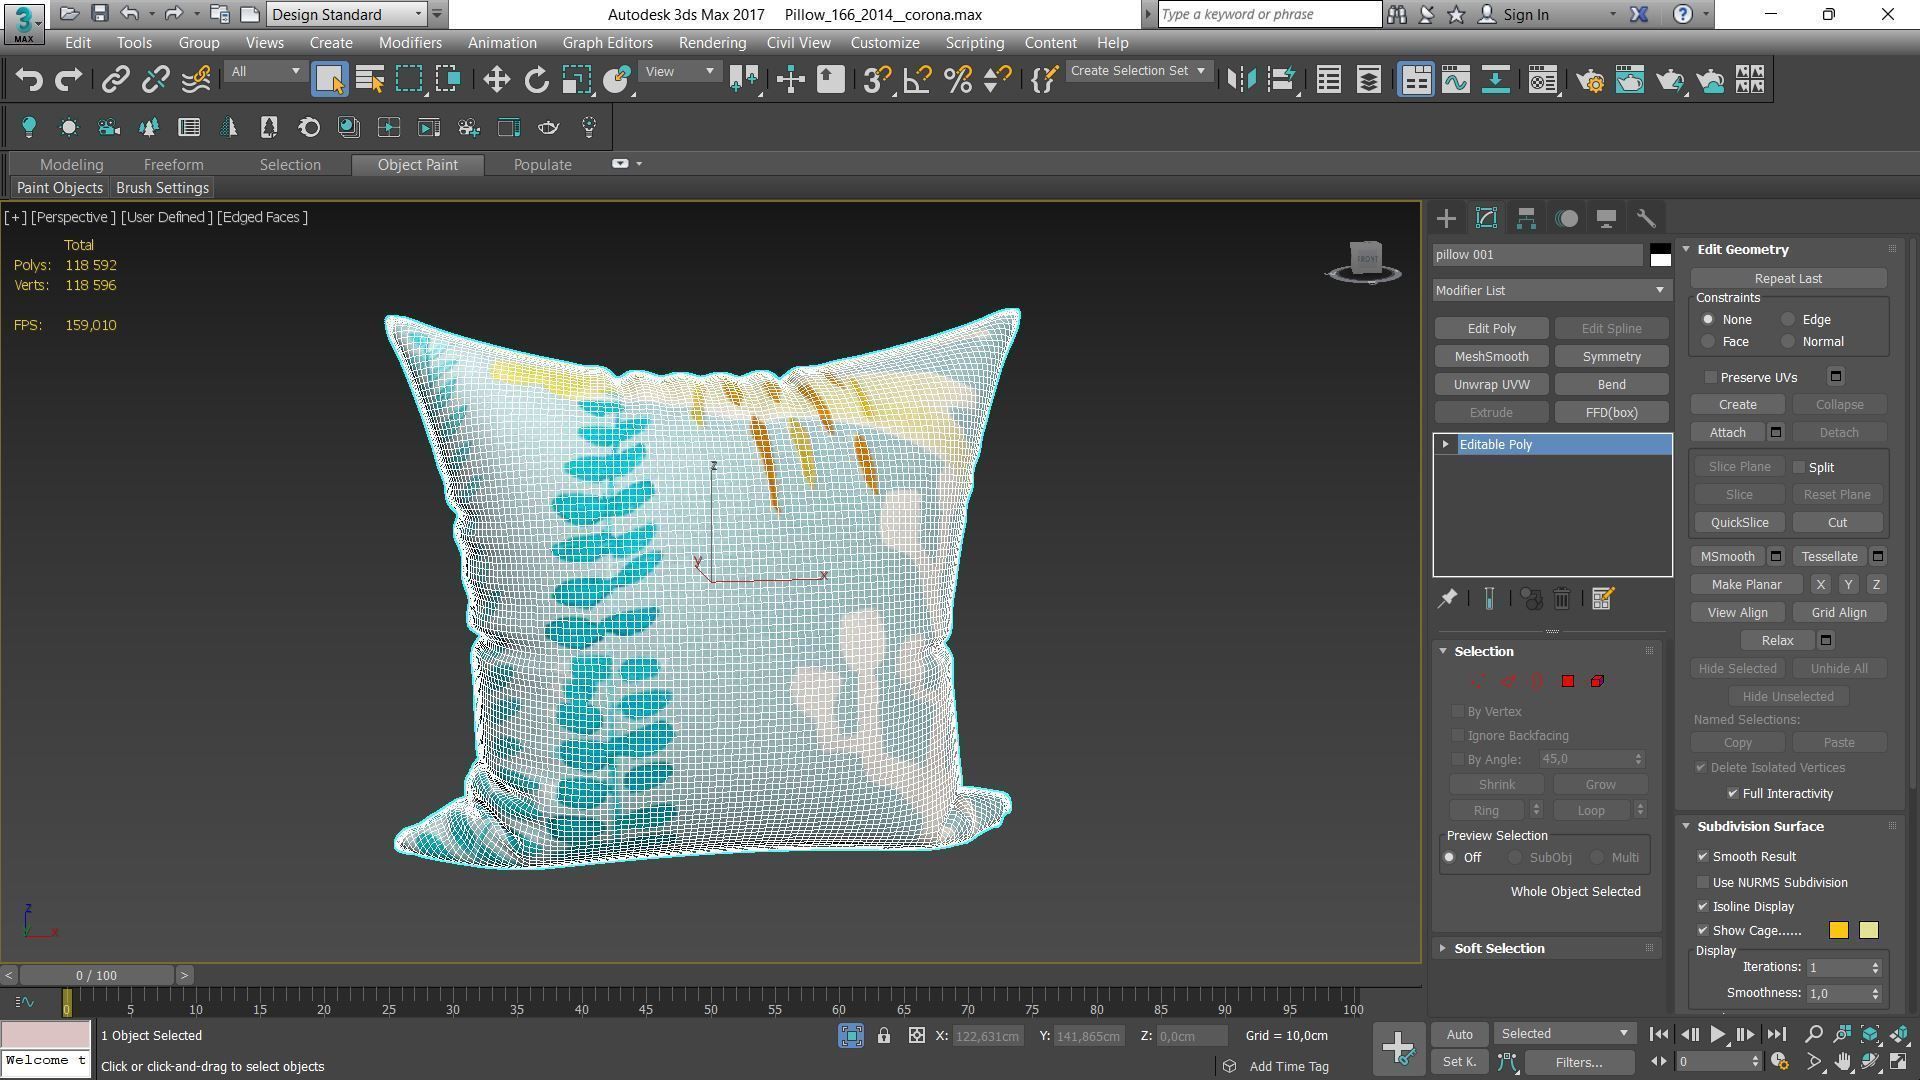1920x1080 pixels.
Task: Toggle selection lock padlock icon
Action: (x=884, y=1036)
